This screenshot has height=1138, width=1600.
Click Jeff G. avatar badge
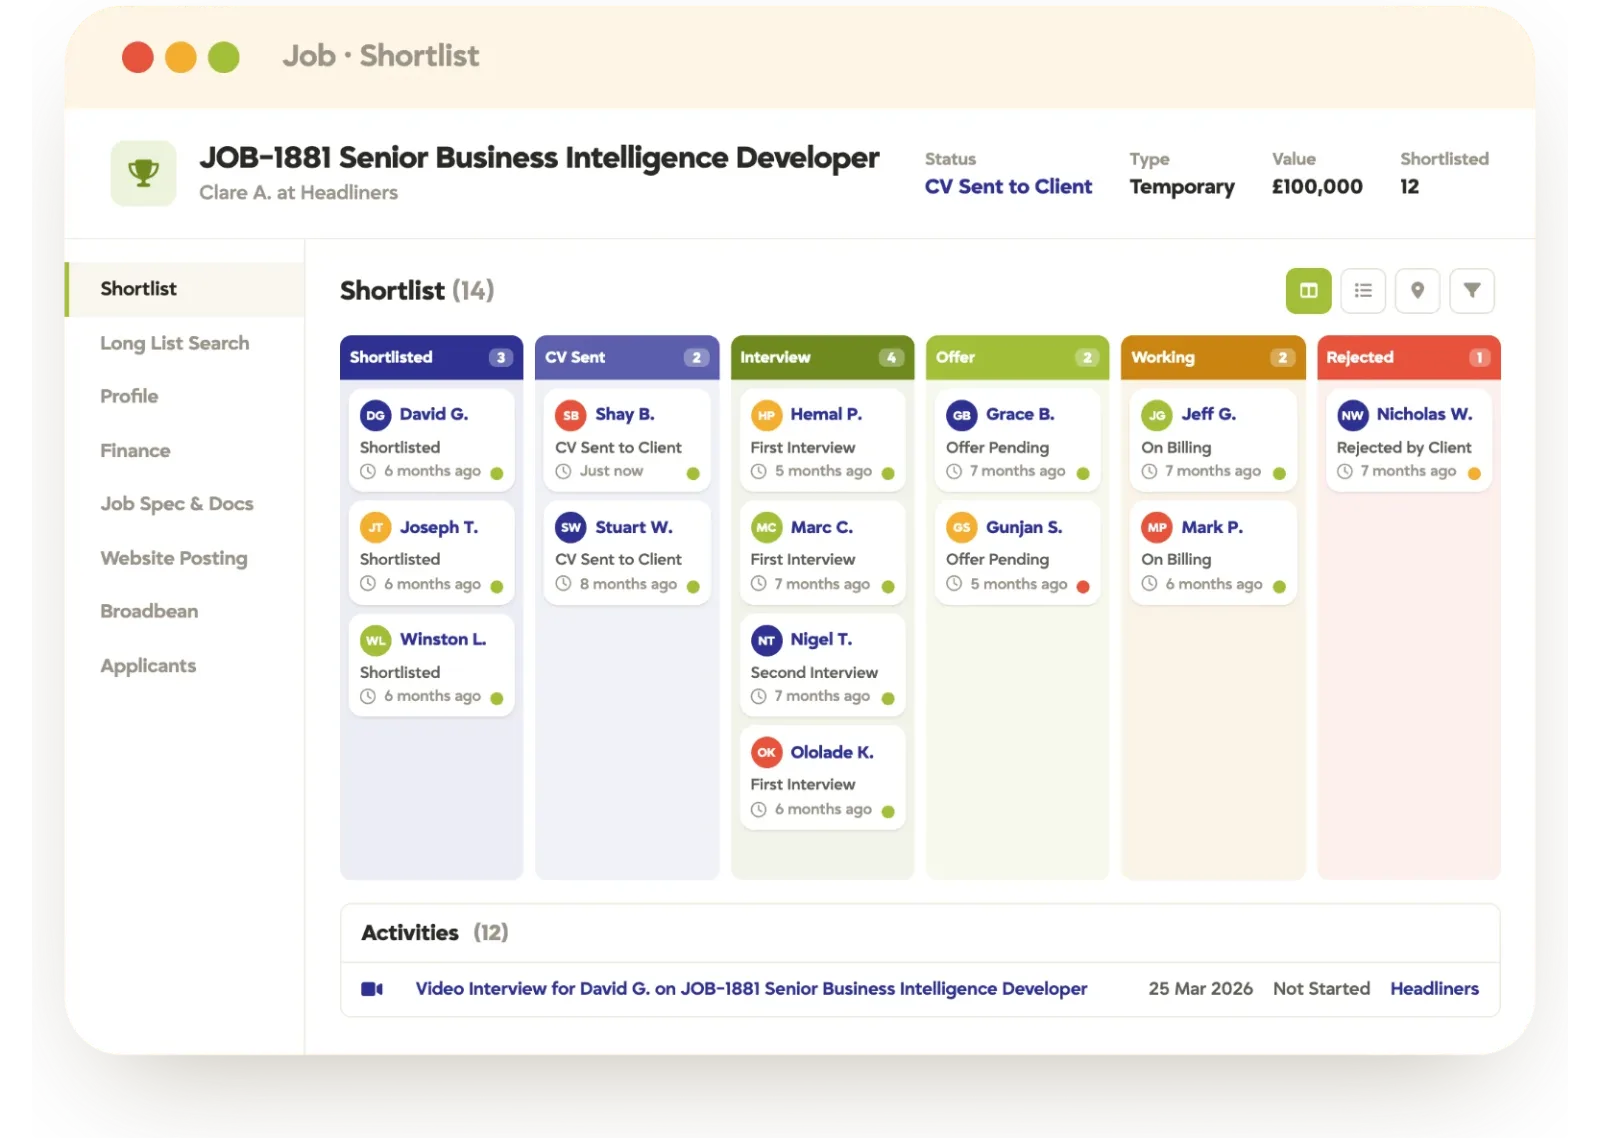[1157, 415]
